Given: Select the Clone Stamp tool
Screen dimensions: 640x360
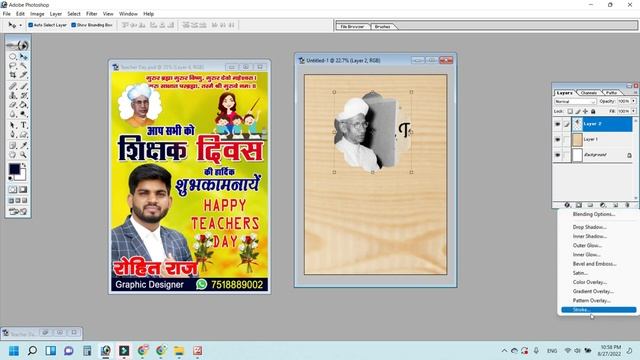Looking at the screenshot, I should coord(13,95).
